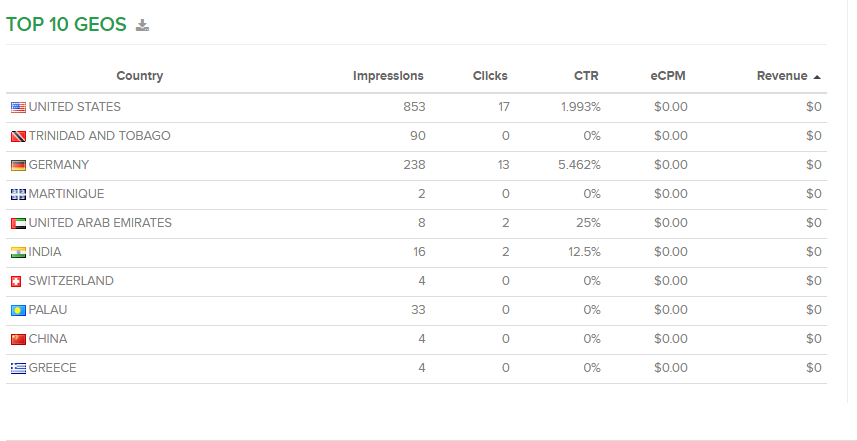This screenshot has width=857, height=441.
Task: Click the China flag icon
Action: pos(18,339)
